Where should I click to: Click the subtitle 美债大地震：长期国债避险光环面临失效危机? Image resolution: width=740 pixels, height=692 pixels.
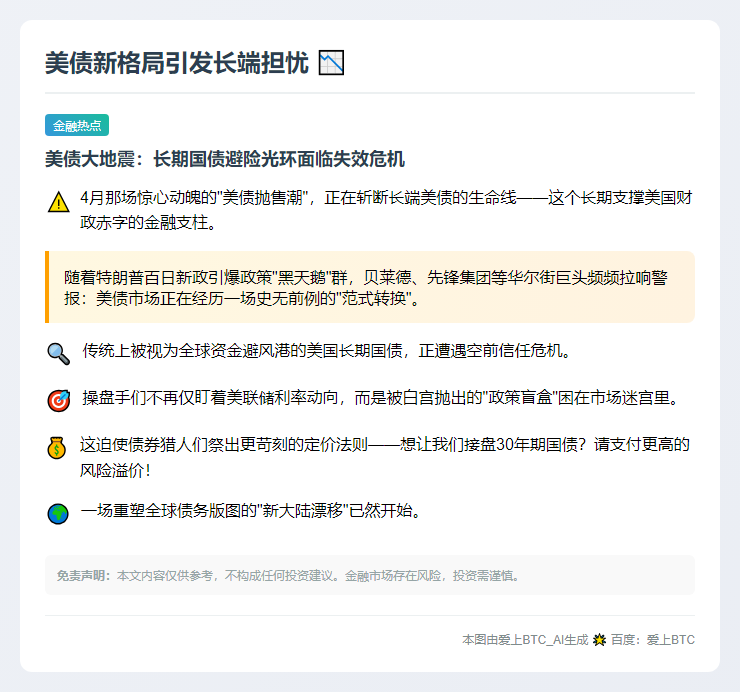pyautogui.click(x=225, y=159)
